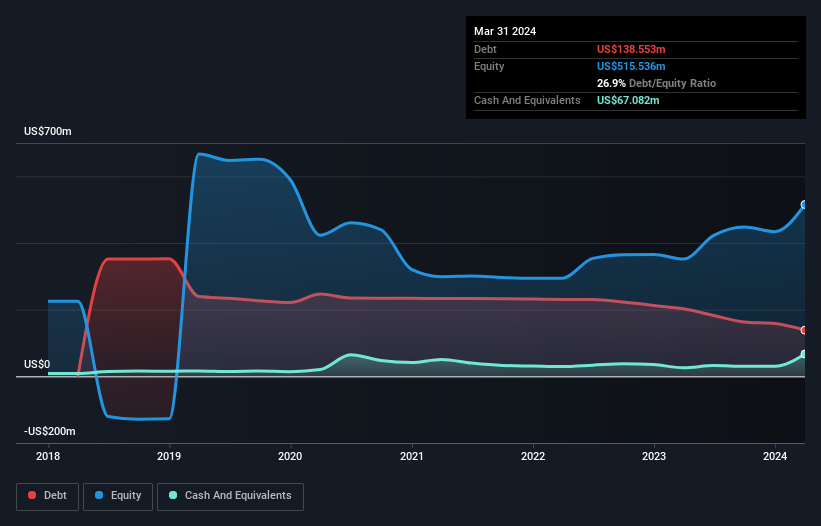
Task: Select the 2024 x-axis label
Action: point(775,456)
